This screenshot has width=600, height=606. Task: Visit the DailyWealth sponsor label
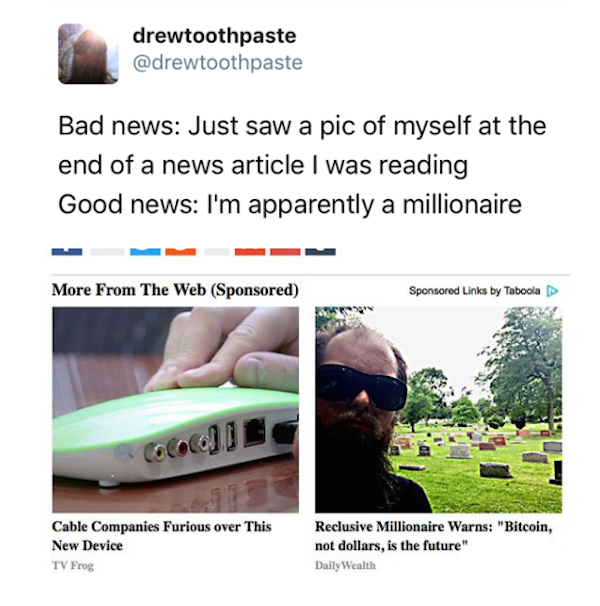[345, 565]
